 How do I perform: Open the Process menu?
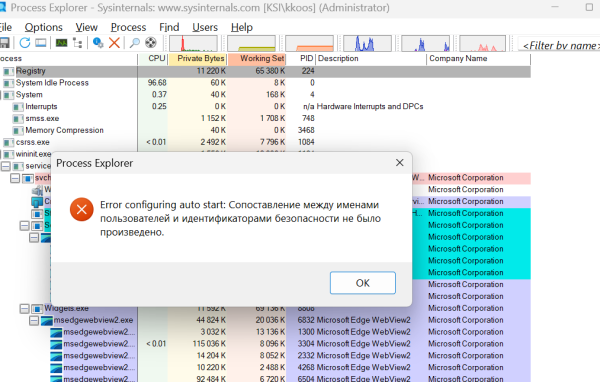click(128, 27)
